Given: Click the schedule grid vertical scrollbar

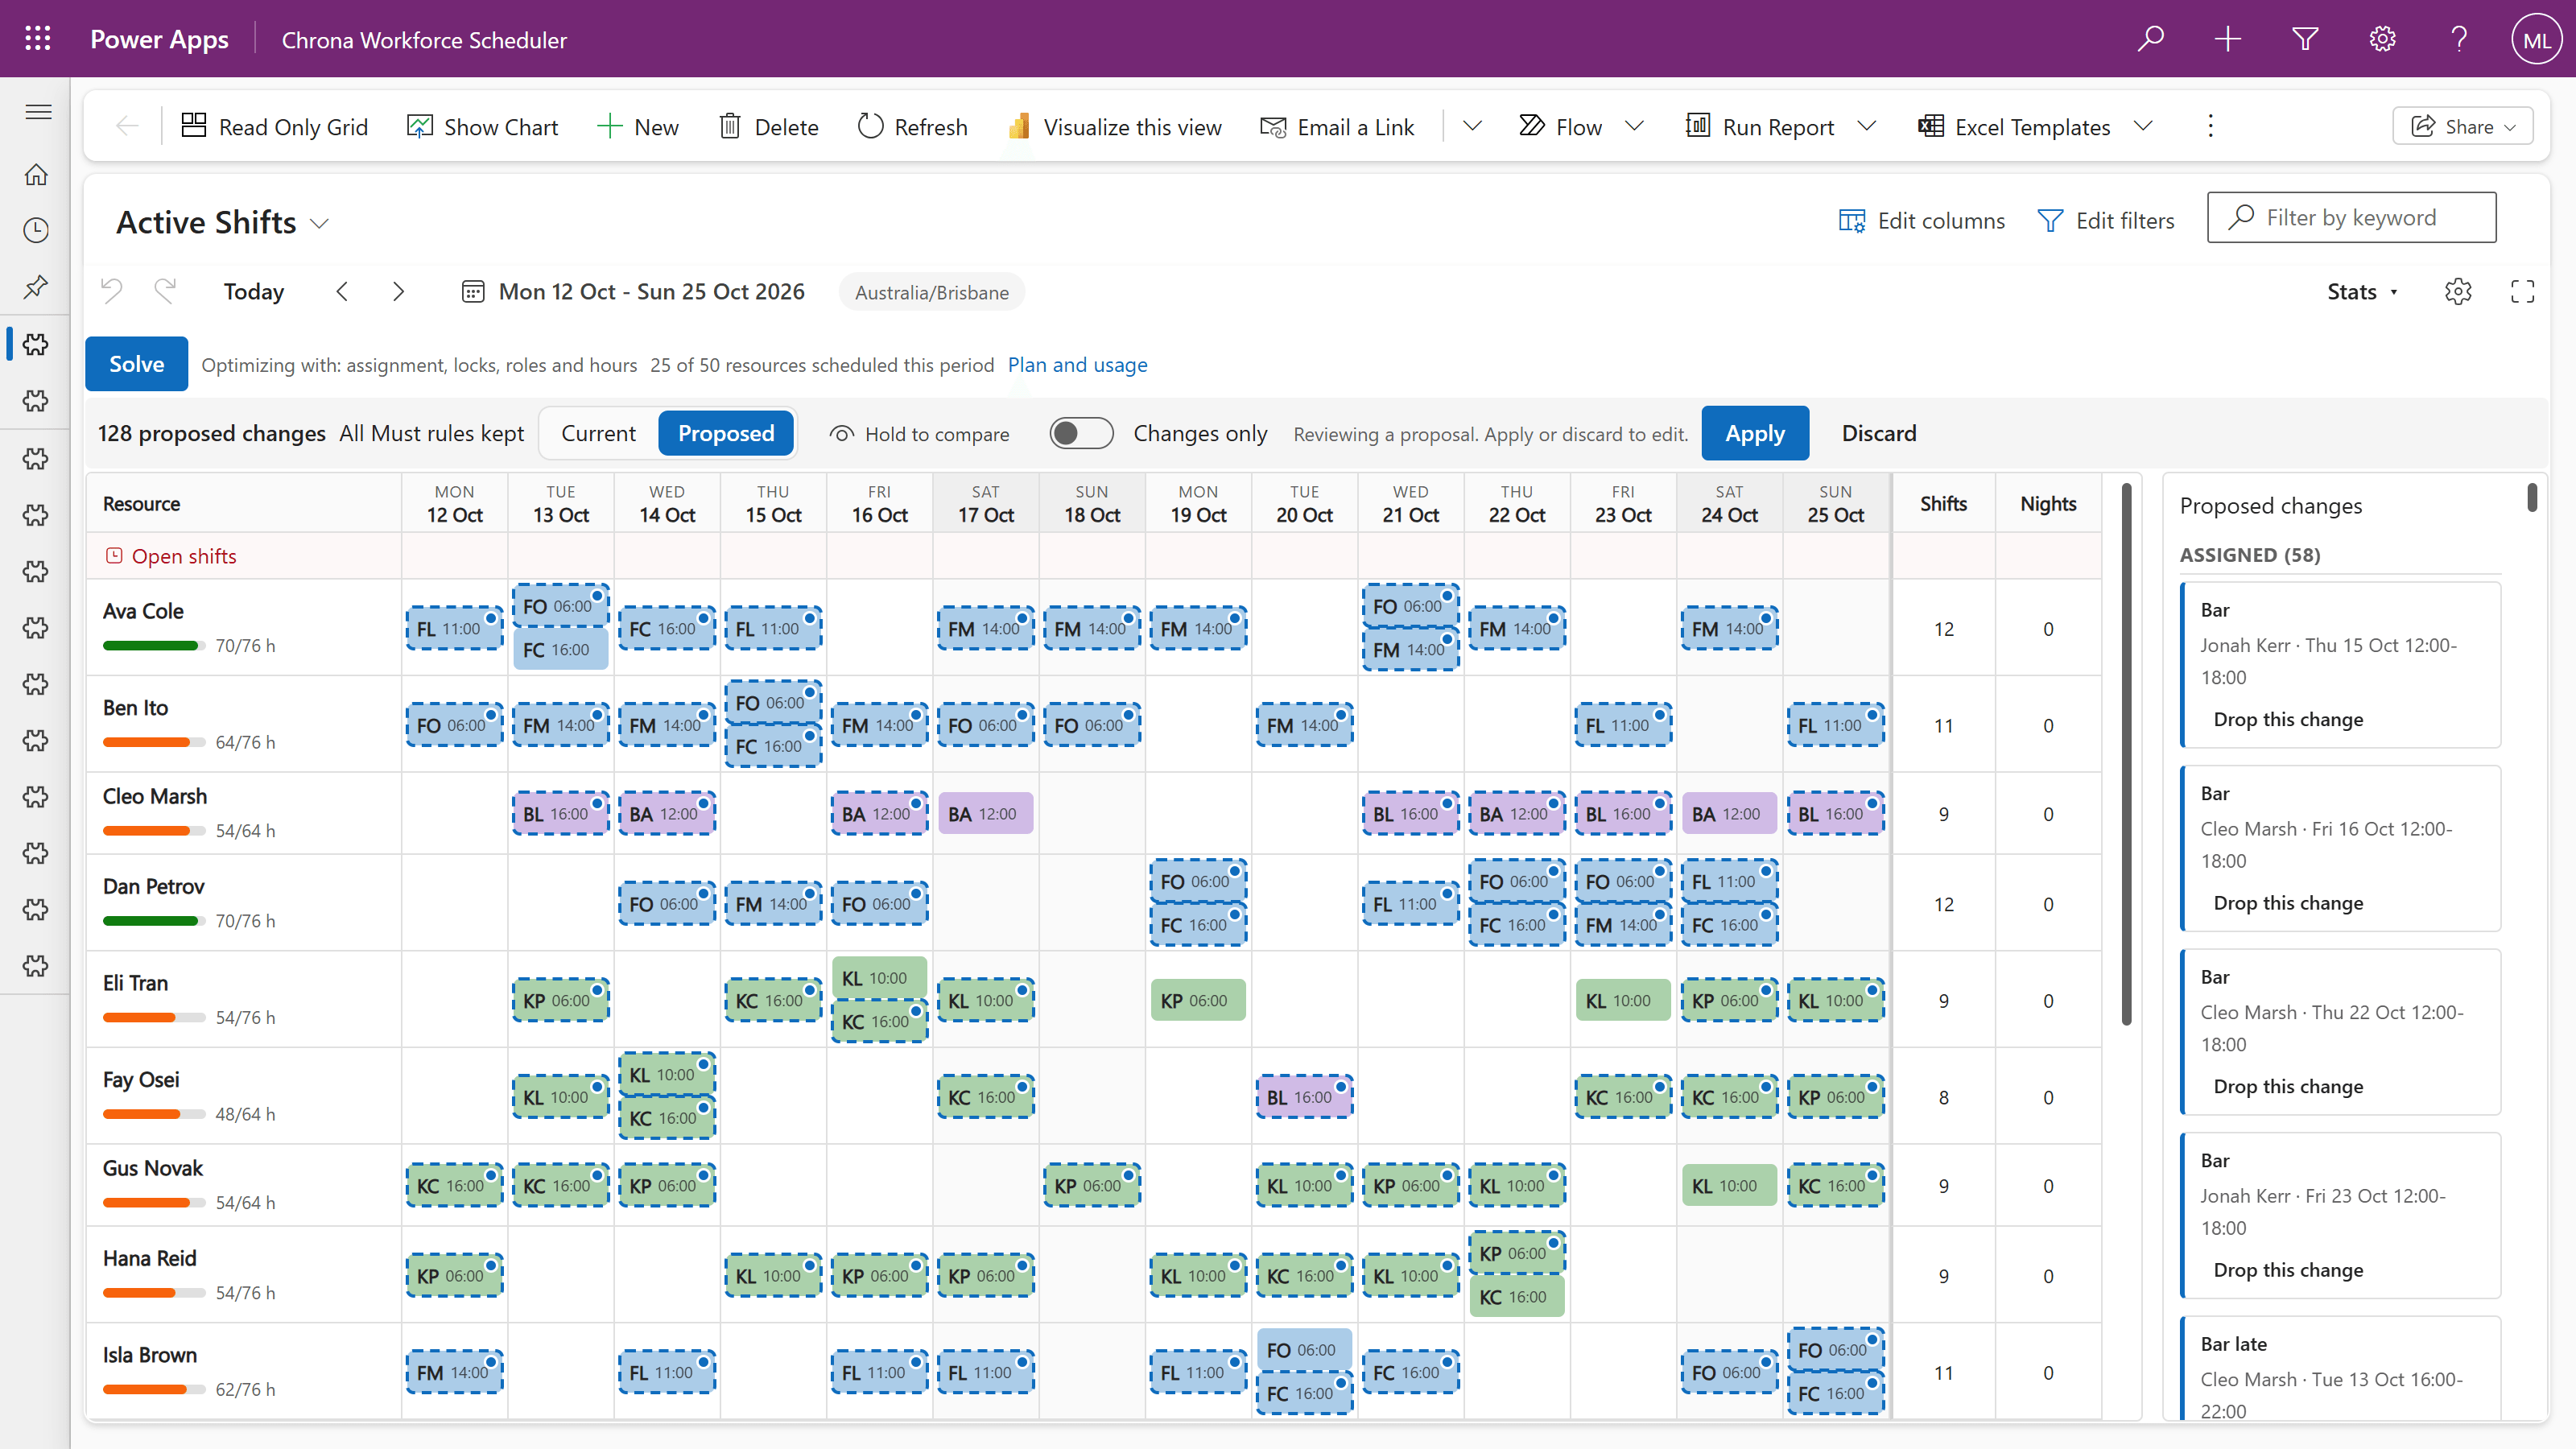Looking at the screenshot, I should point(2126,755).
